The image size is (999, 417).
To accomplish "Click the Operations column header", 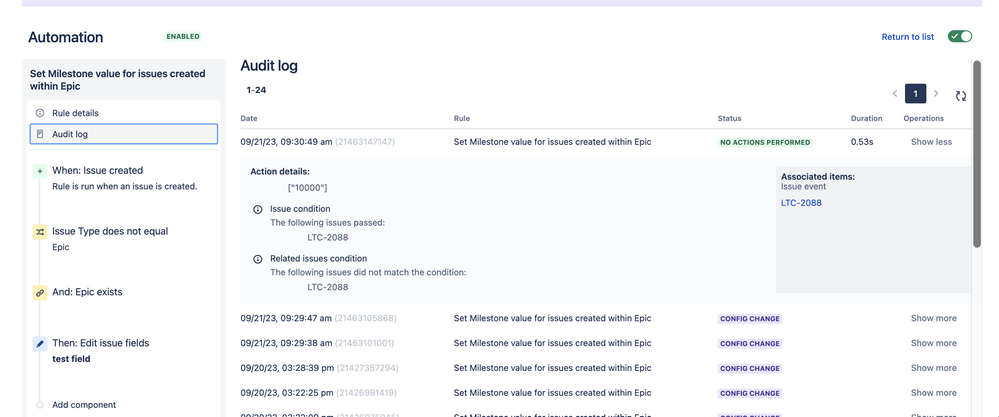I will click(924, 118).
